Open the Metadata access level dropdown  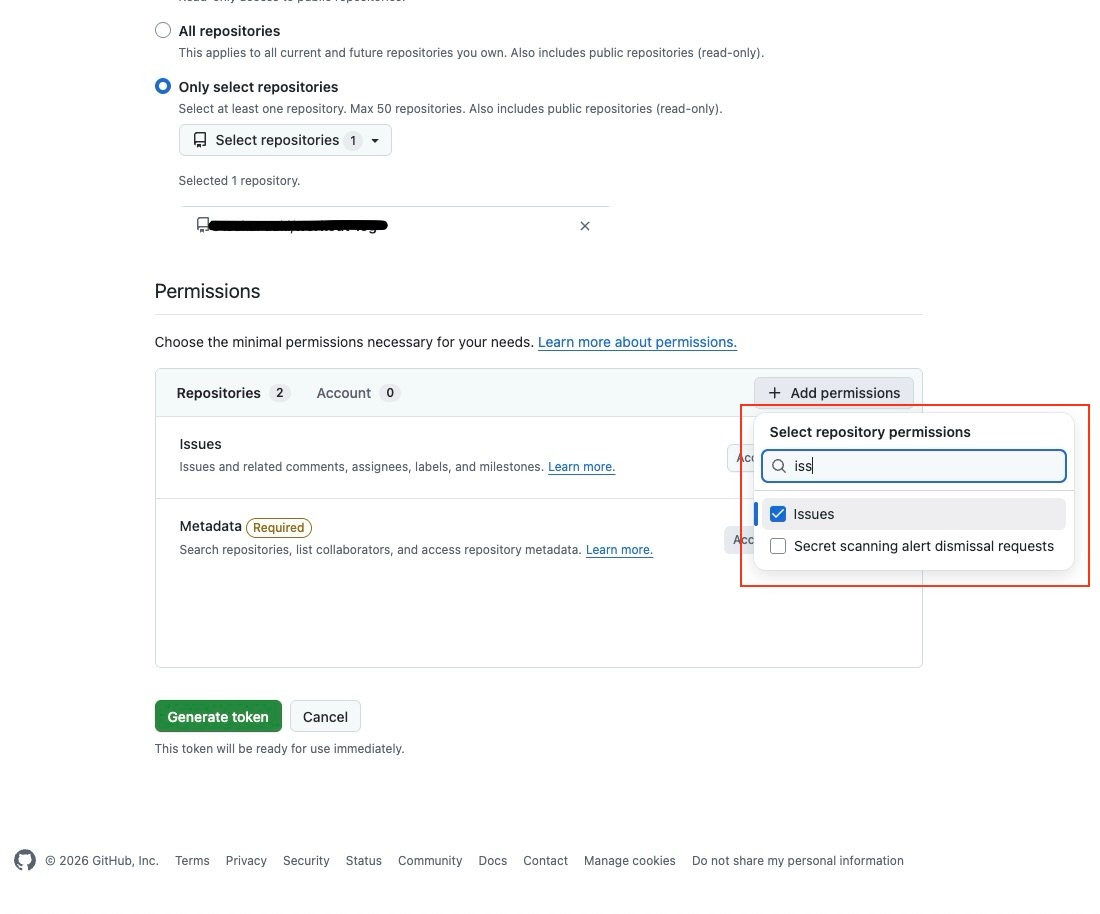point(739,540)
